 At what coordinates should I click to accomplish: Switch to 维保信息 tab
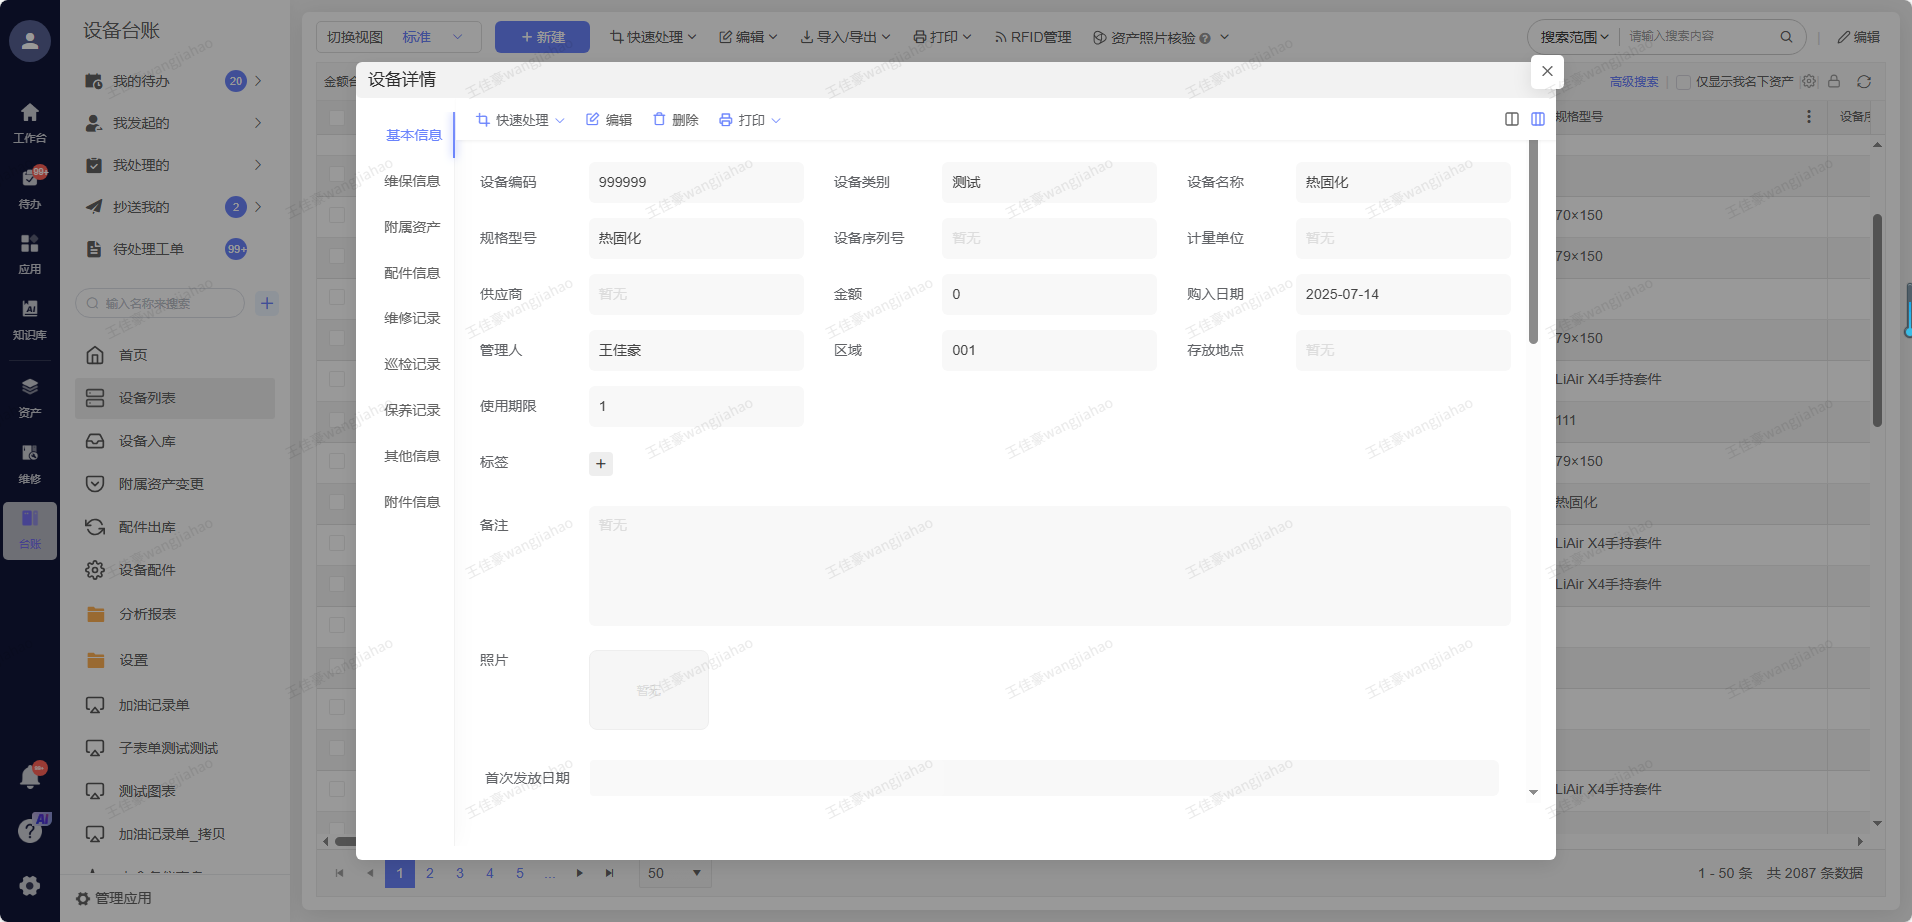(412, 181)
